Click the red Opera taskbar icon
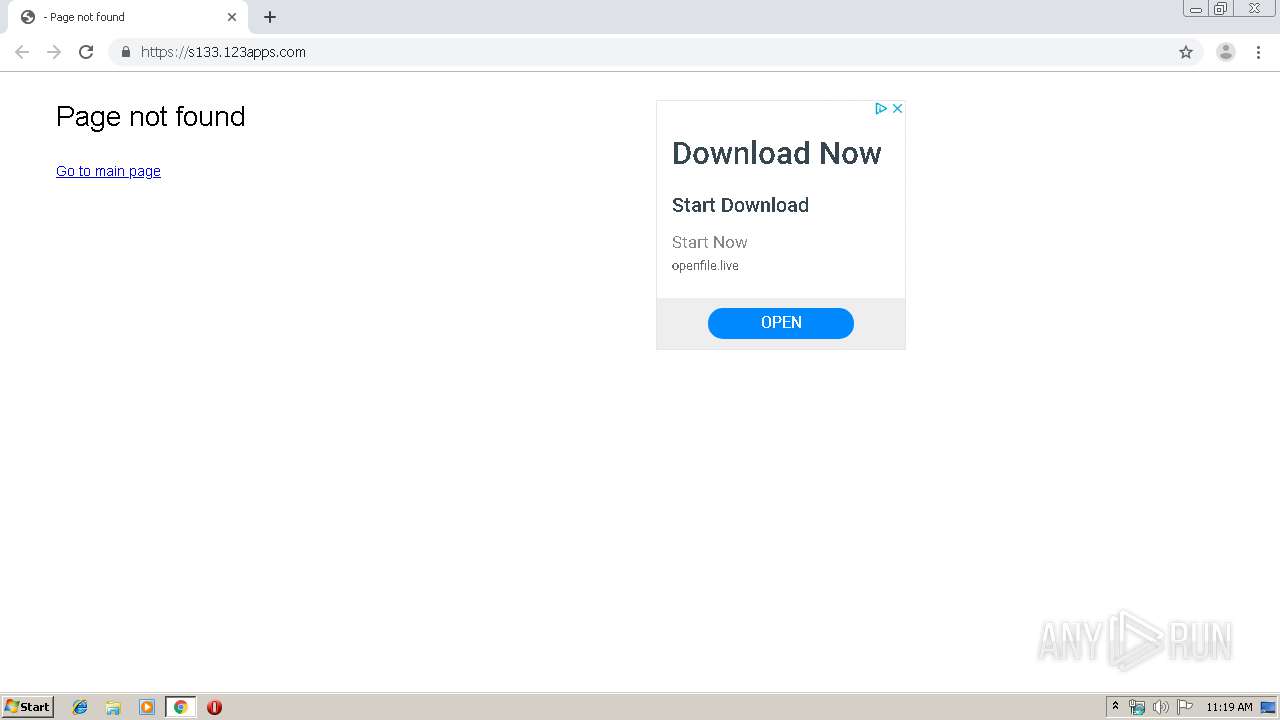This screenshot has height=720, width=1280. pyautogui.click(x=214, y=707)
